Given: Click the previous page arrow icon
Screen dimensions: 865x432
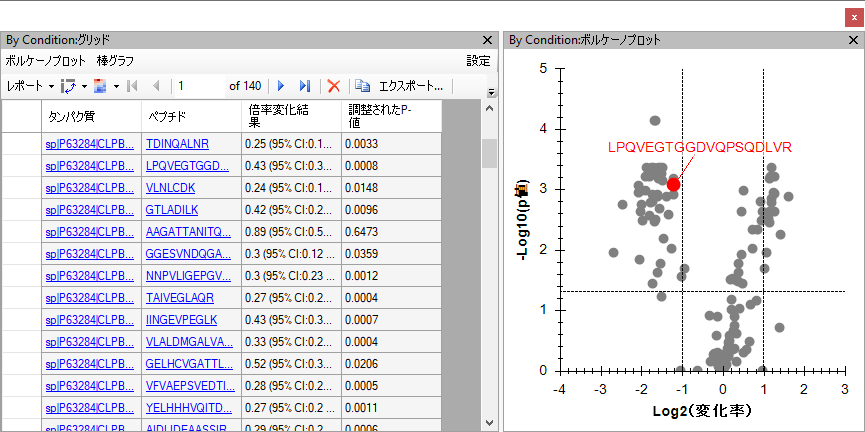Looking at the screenshot, I should tap(155, 87).
